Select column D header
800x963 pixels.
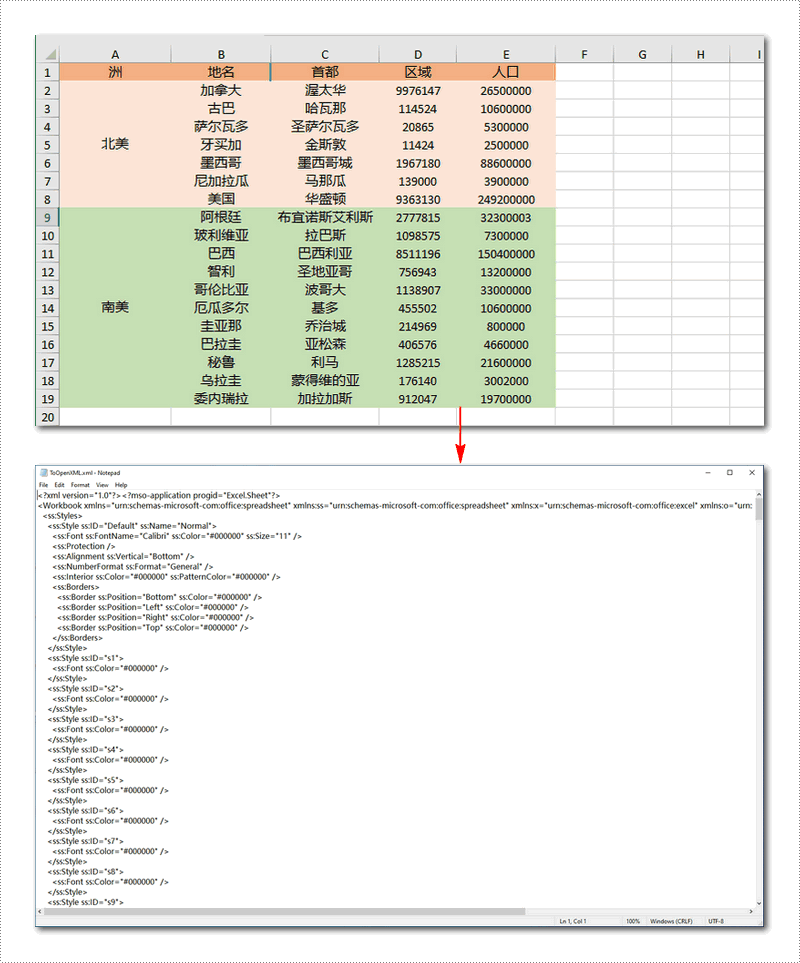click(417, 54)
